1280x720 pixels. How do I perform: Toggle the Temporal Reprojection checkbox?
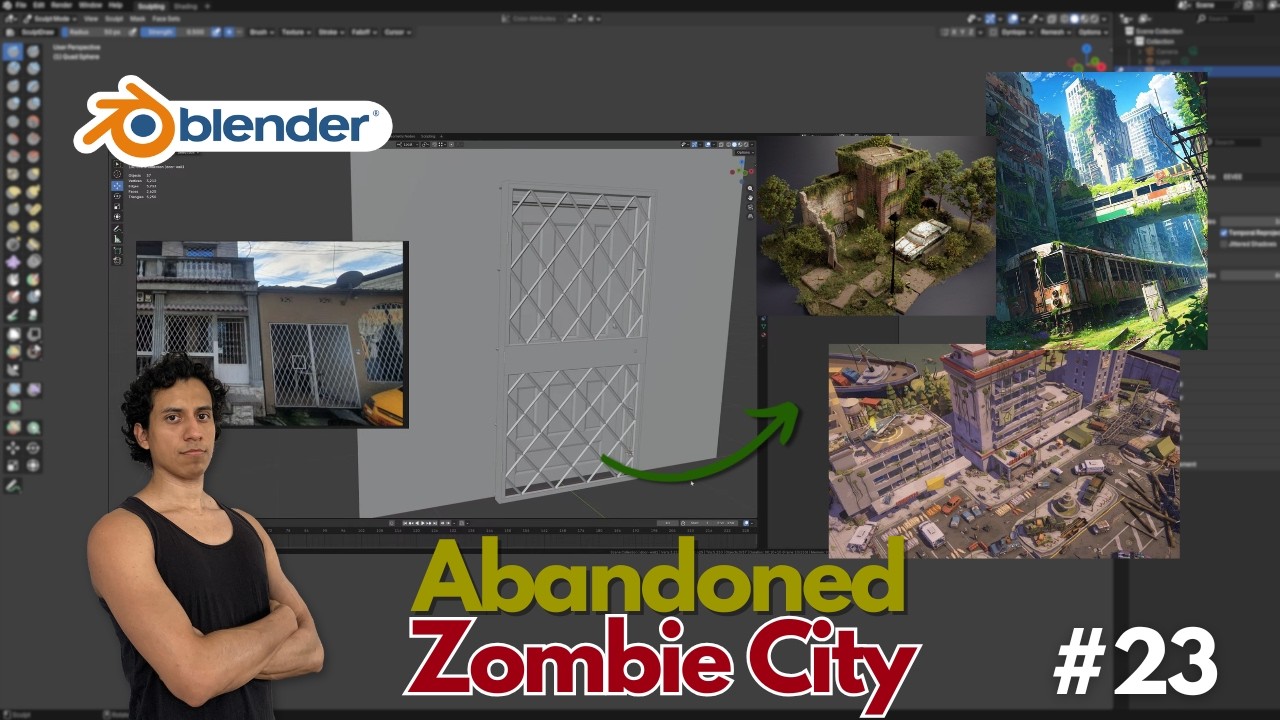click(1224, 232)
